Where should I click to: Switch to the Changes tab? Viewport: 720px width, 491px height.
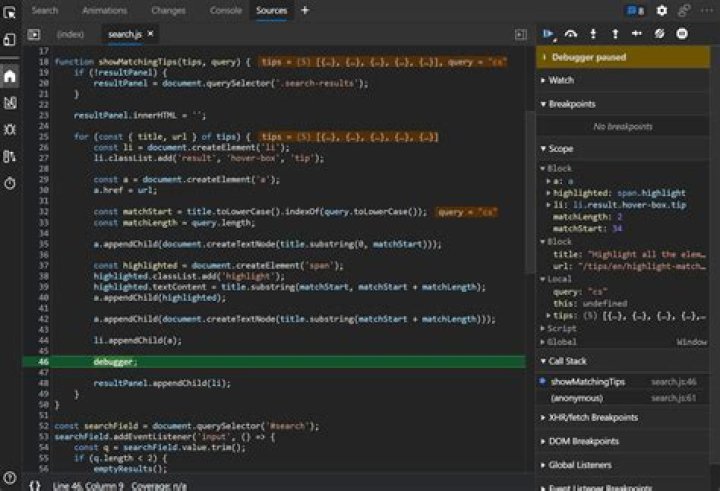click(x=168, y=10)
